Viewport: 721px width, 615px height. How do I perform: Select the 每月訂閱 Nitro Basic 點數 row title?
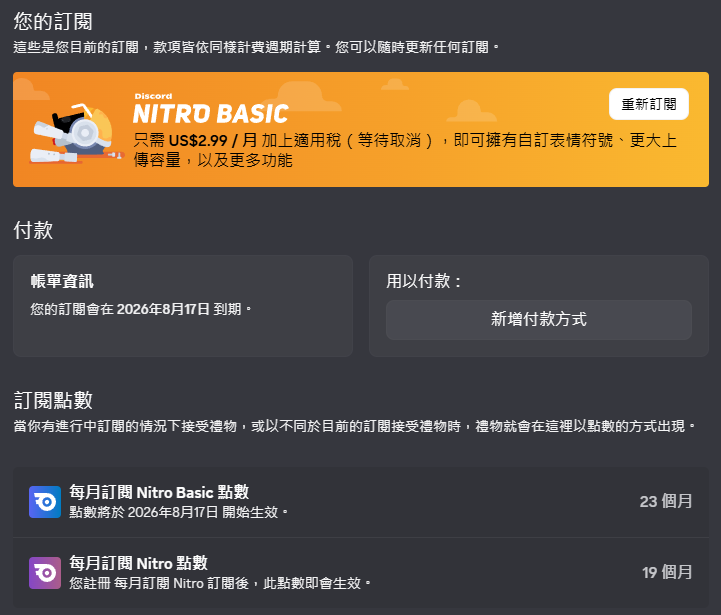pyautogui.click(x=159, y=492)
